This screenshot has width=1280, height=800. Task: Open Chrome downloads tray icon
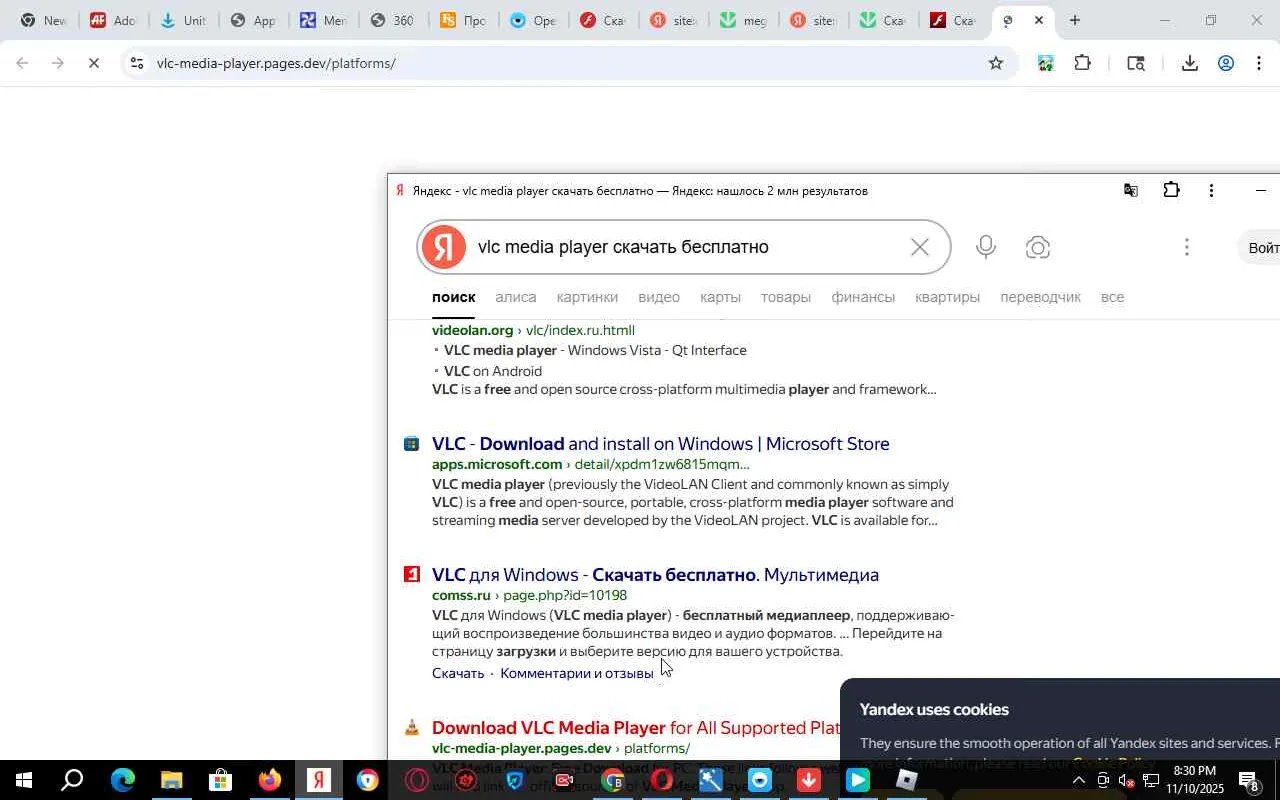point(1189,63)
